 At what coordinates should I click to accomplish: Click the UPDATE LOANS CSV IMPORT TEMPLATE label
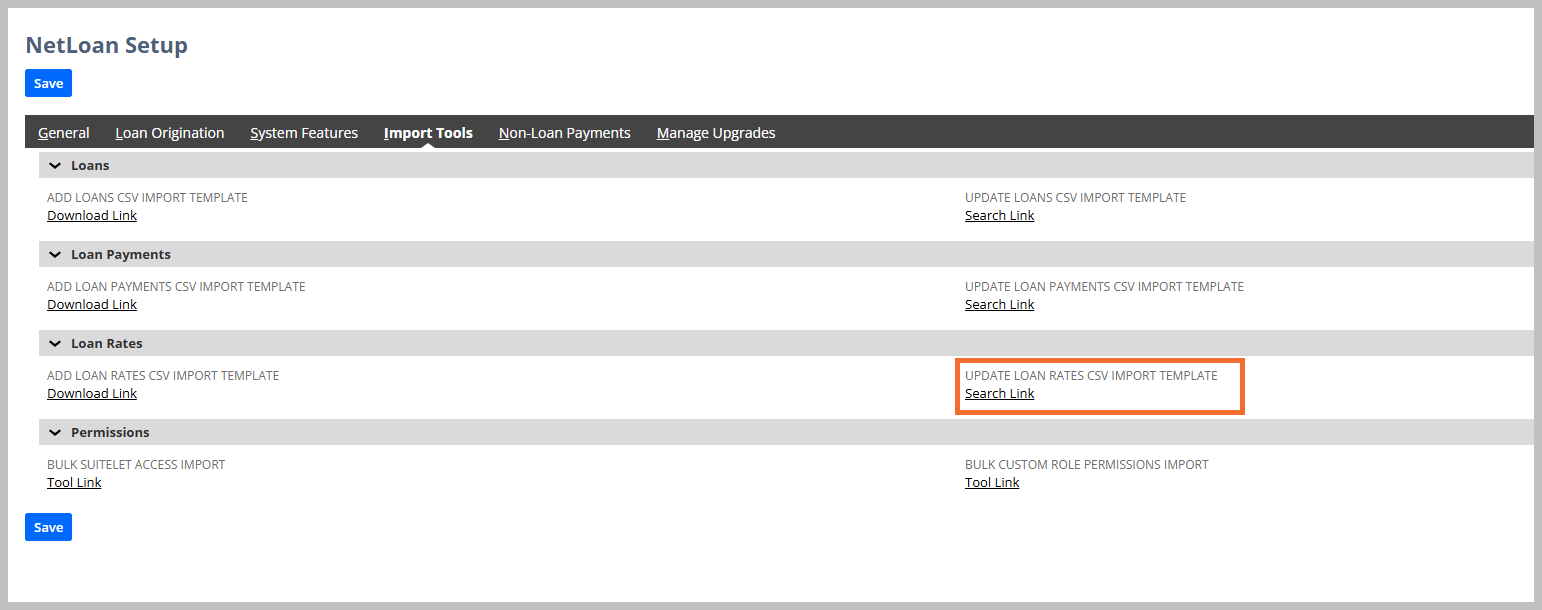[x=1075, y=197]
